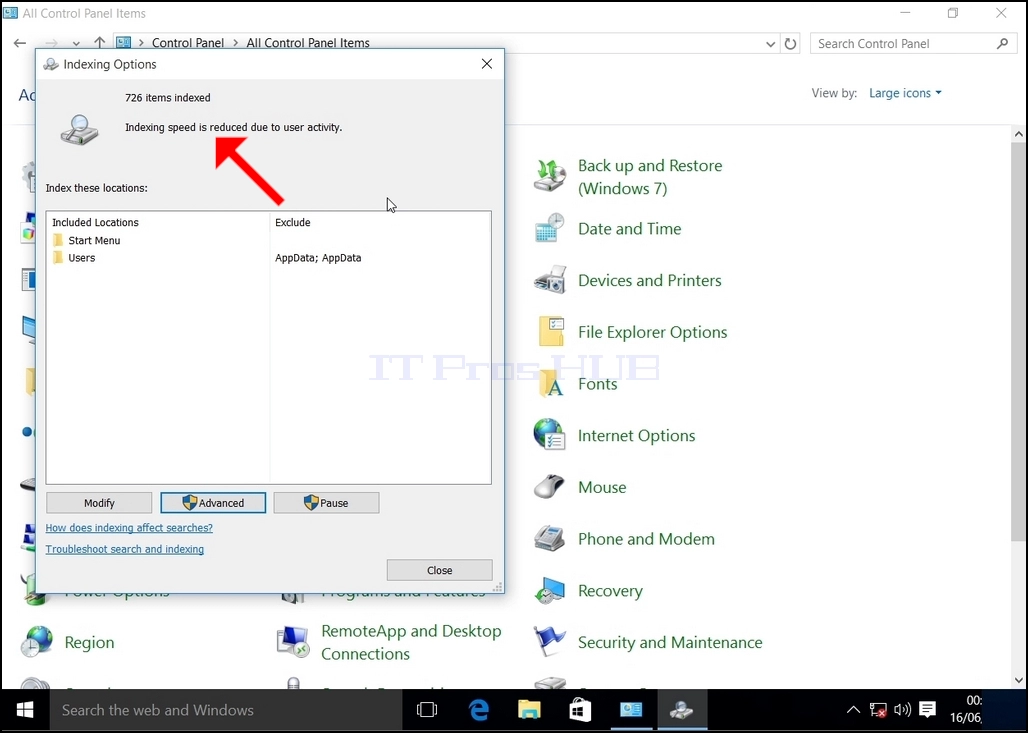Open Back up and Restore (Windows 7) icon
This screenshot has width=1028, height=733.
[x=549, y=176]
